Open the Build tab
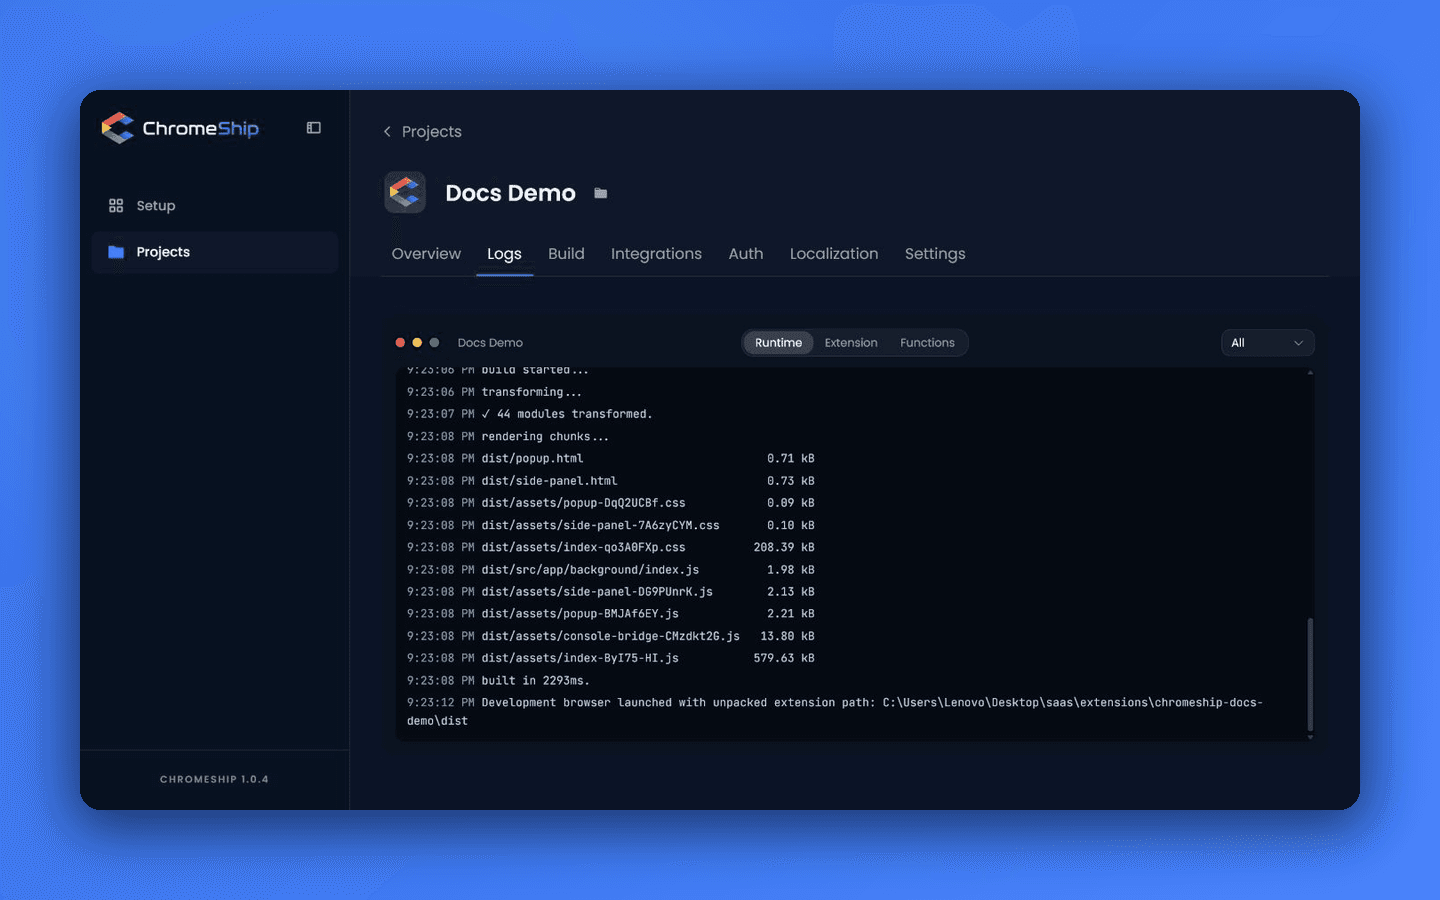 (566, 254)
